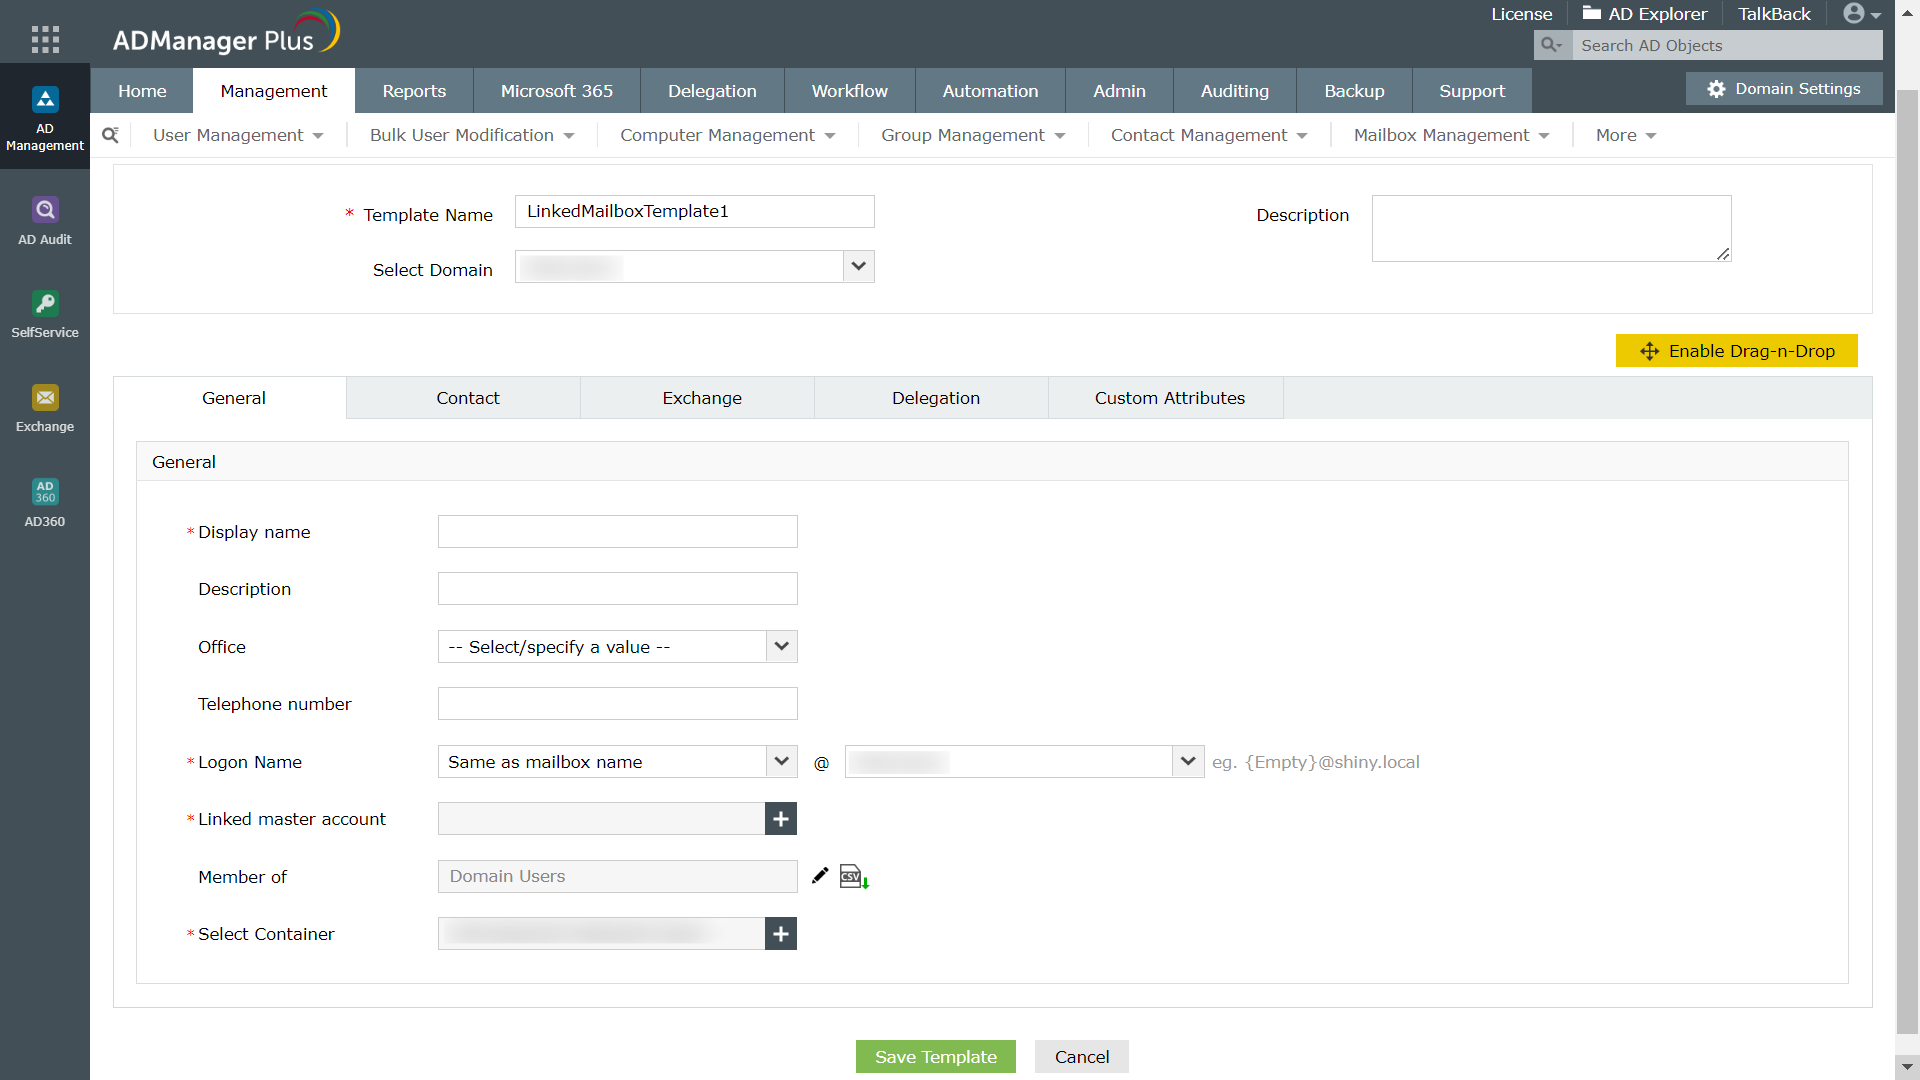1920x1080 pixels.
Task: Expand Mailbox Management menu
Action: click(1450, 135)
